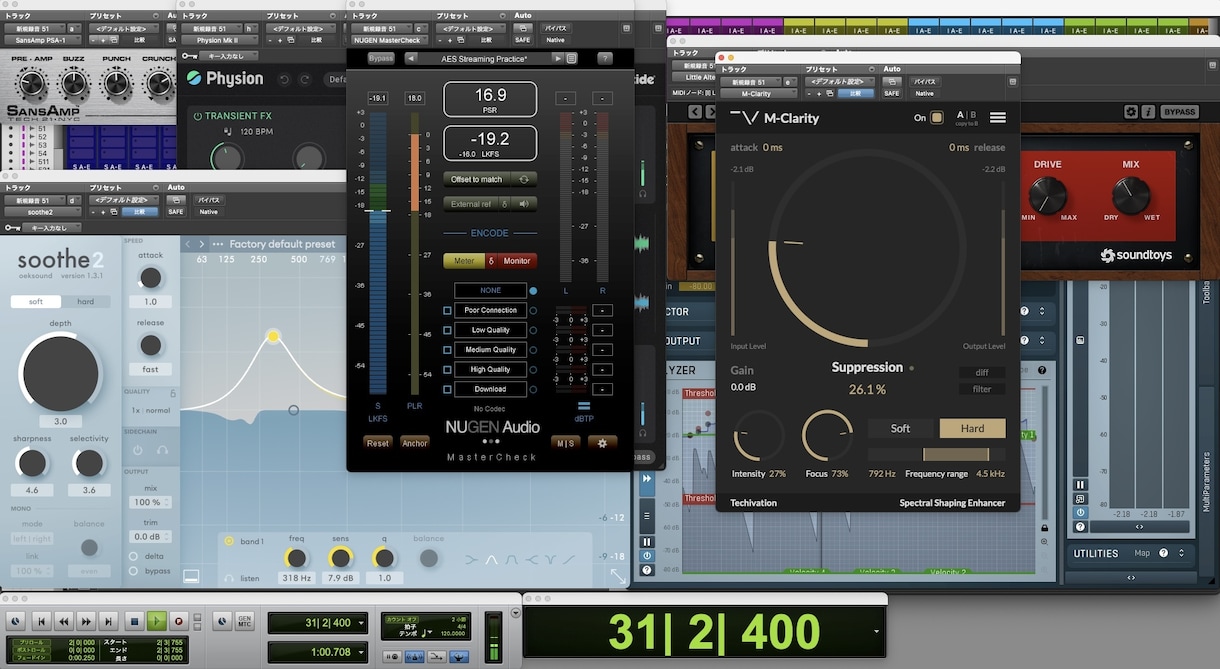Screen dimensions: 1220x669
Task: Open the 1:00.708 sub counter dropdown
Action: pos(363,651)
